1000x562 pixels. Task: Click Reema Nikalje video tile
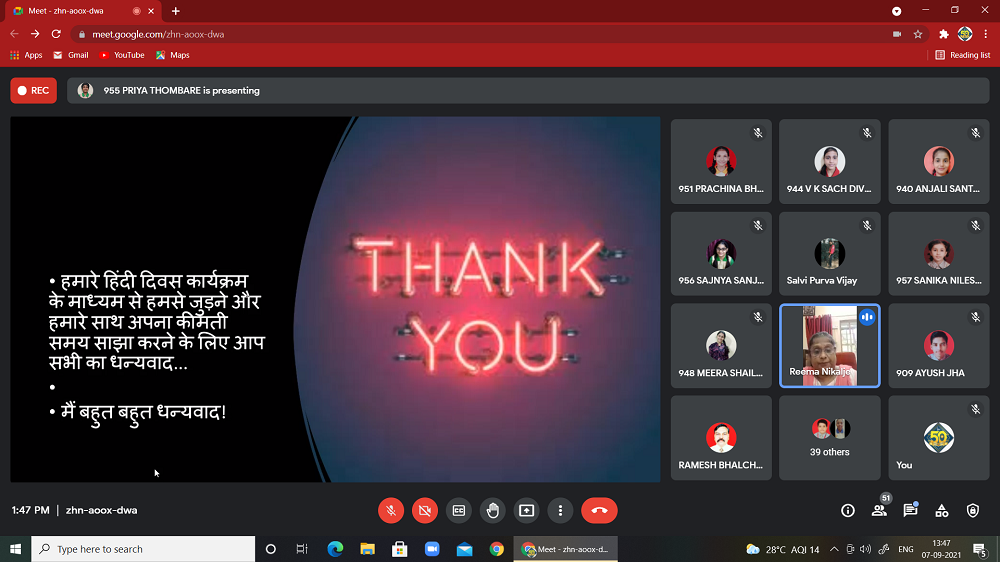point(829,345)
